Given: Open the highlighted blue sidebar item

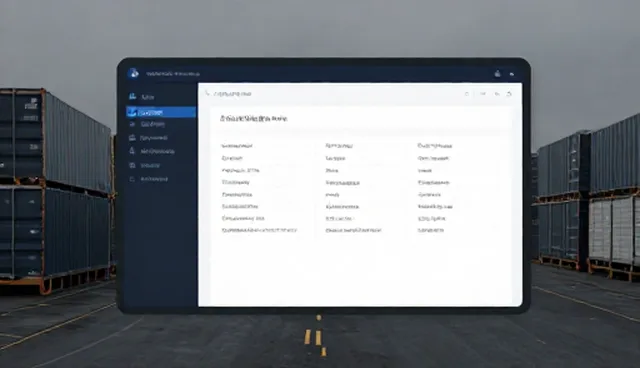Looking at the screenshot, I should tap(161, 112).
